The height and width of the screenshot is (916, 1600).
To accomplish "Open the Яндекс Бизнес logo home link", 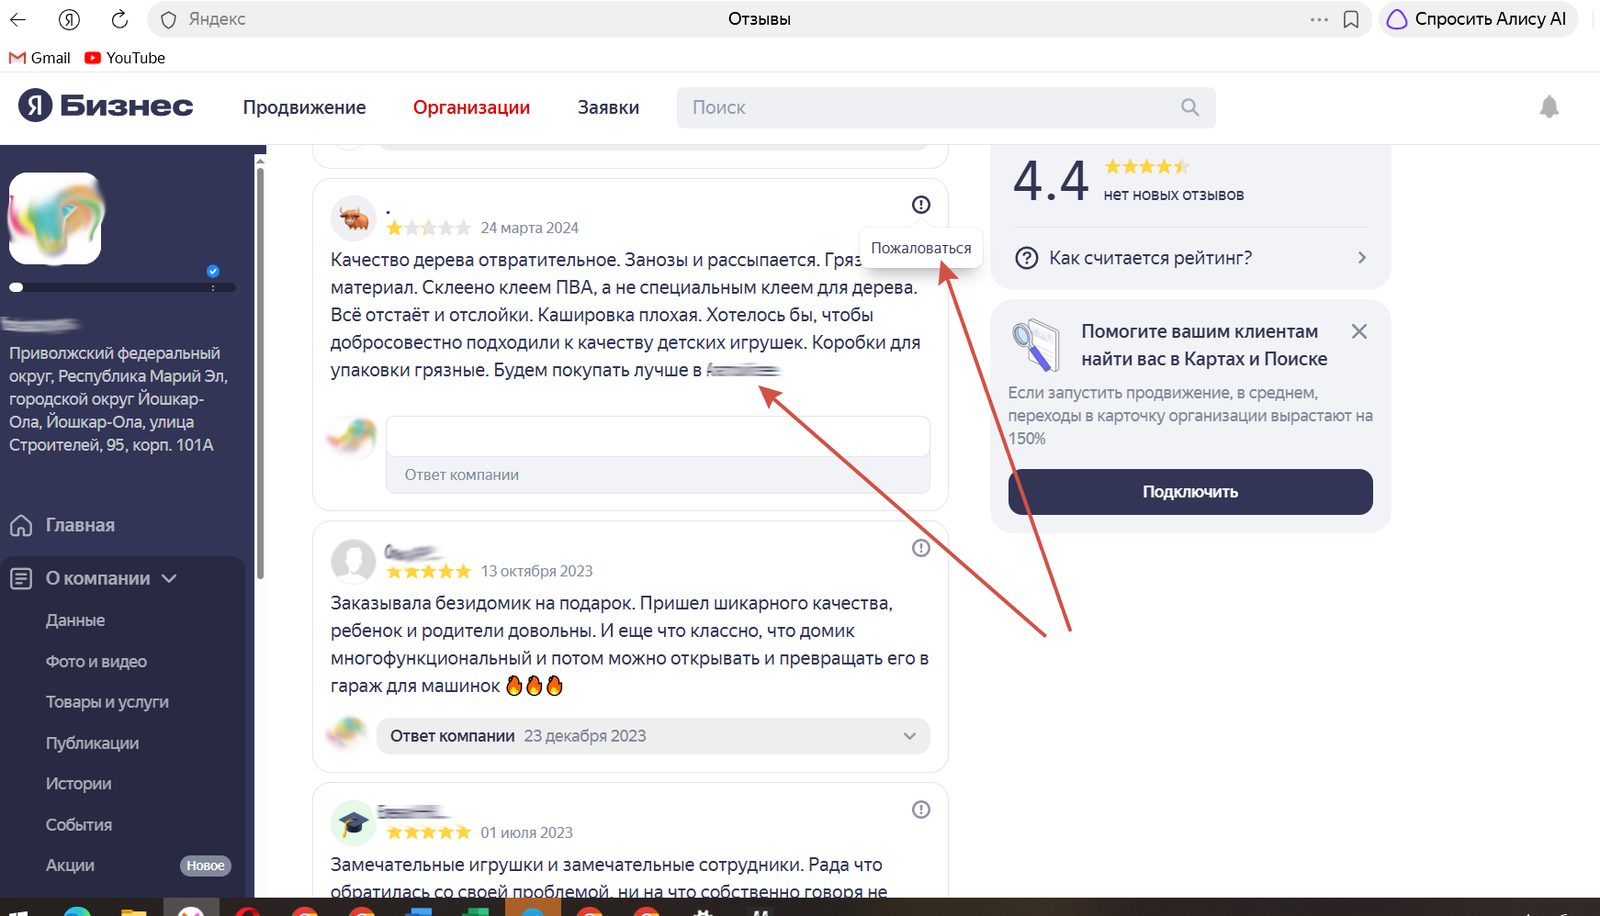I will [x=106, y=106].
